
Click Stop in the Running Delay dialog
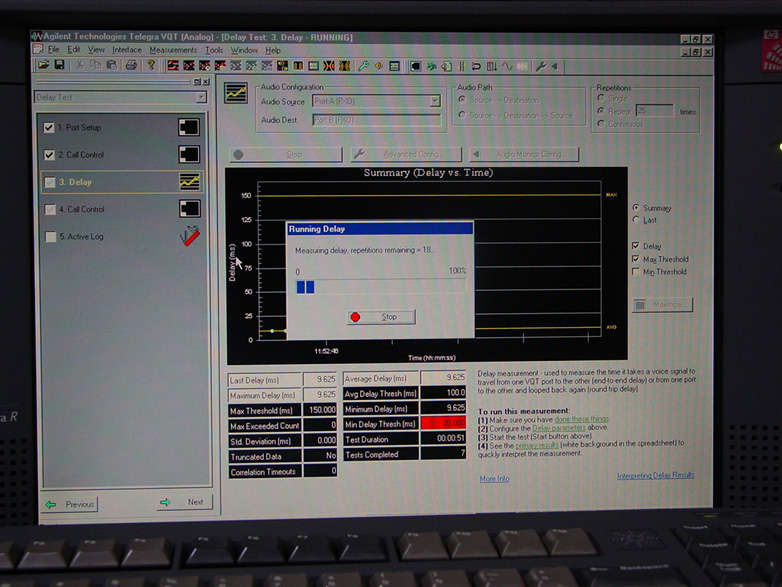(x=381, y=317)
